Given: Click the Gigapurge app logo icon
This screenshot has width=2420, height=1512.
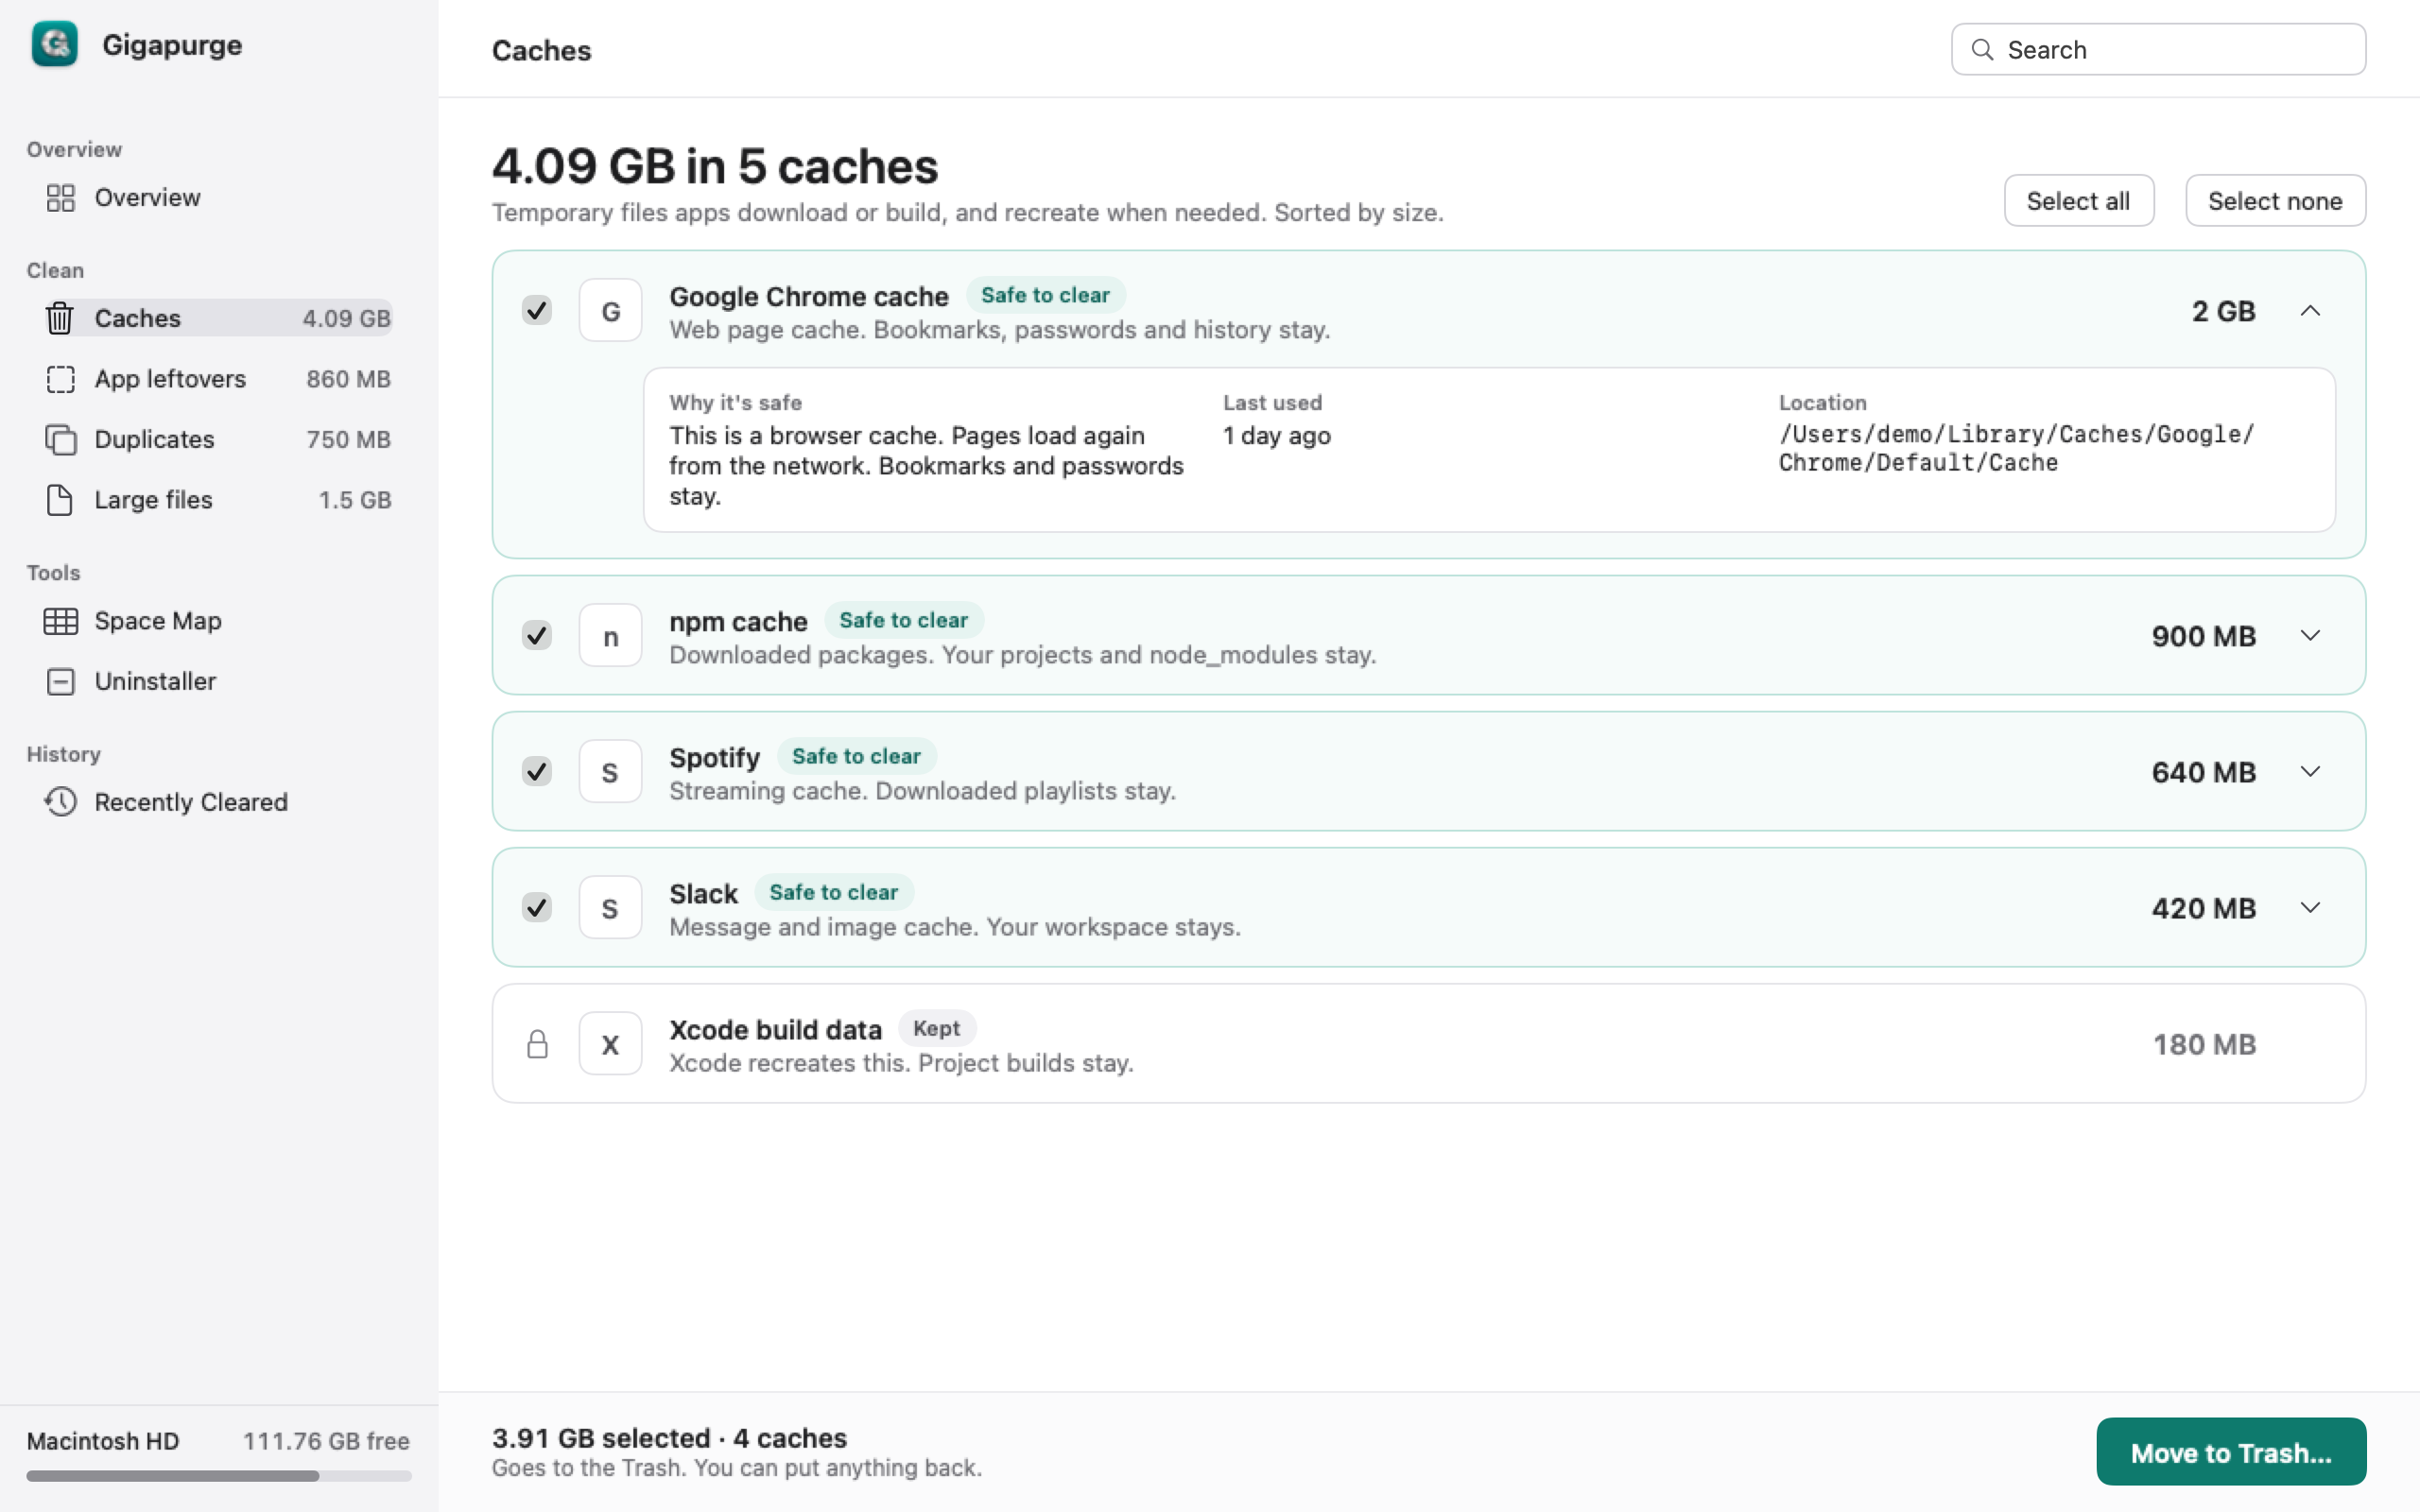Looking at the screenshot, I should tap(54, 44).
